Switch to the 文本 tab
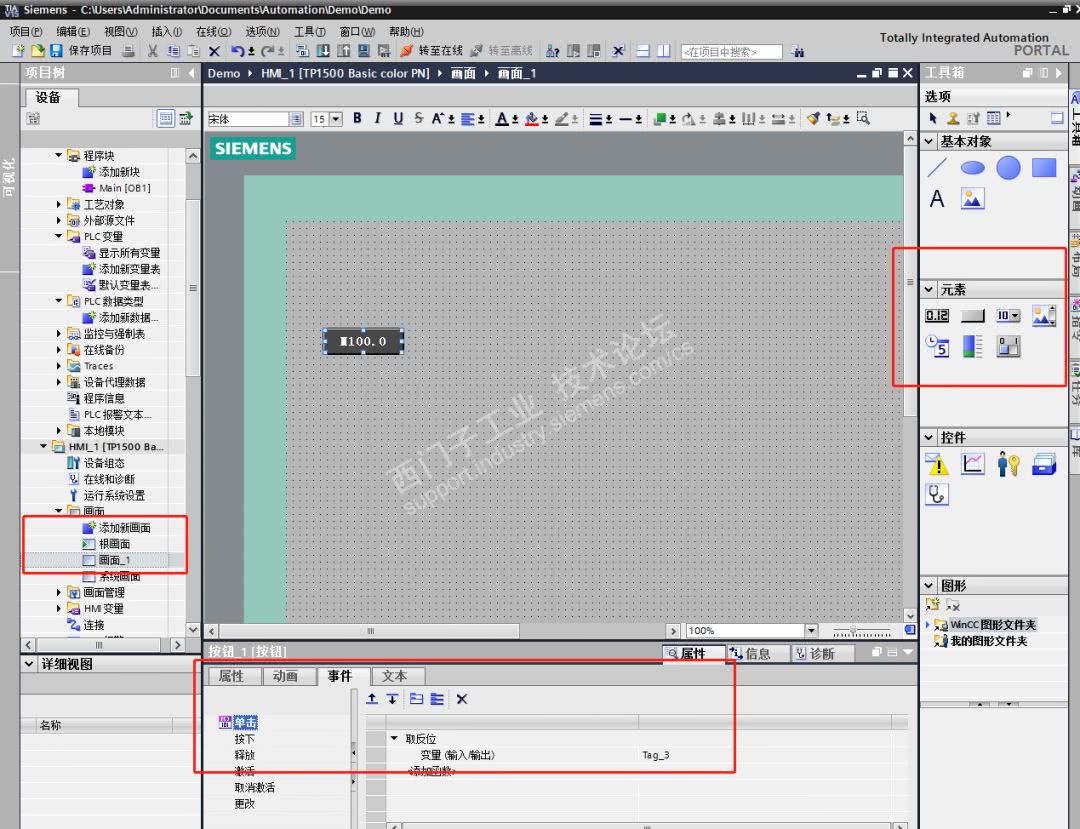The height and width of the screenshot is (829, 1080). [x=394, y=676]
